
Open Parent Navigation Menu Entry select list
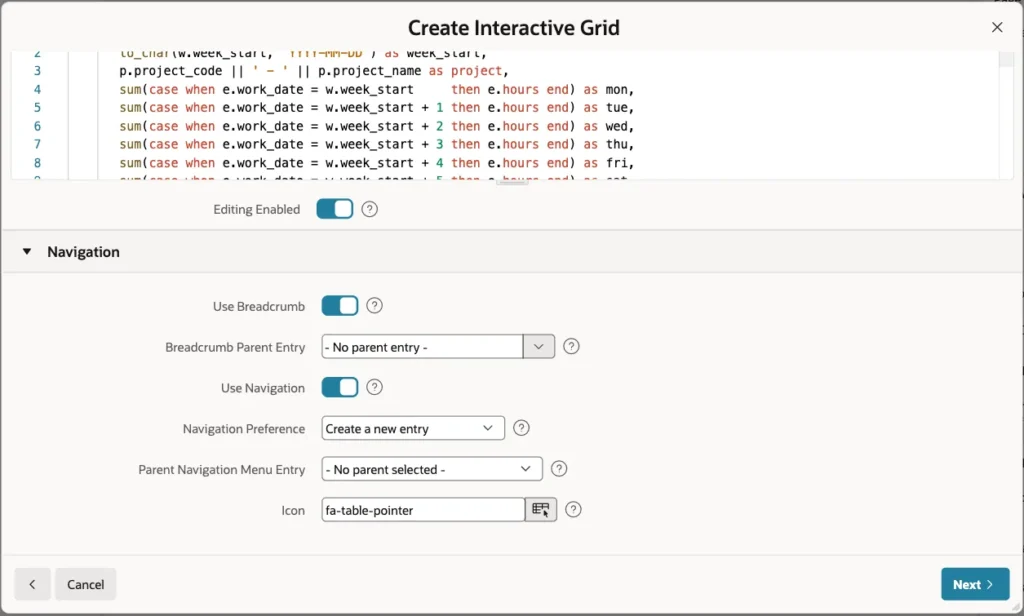[x=432, y=469]
